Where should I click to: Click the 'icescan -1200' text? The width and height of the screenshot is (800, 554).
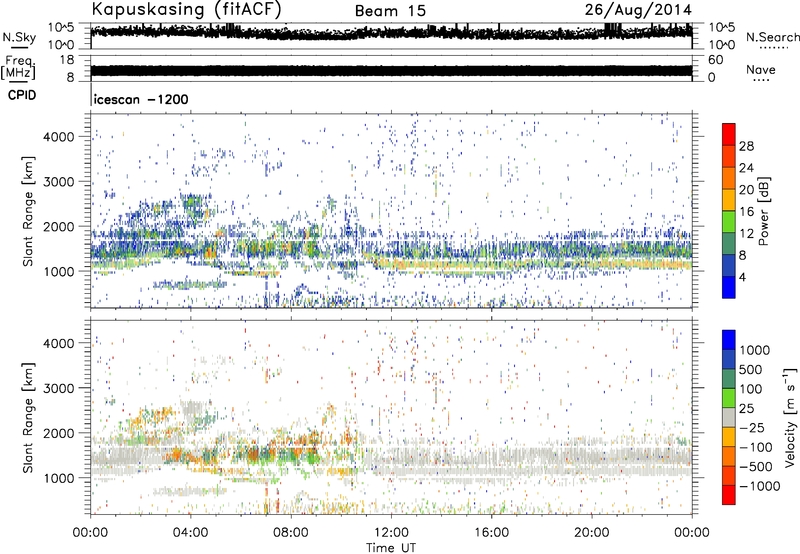pos(141,99)
